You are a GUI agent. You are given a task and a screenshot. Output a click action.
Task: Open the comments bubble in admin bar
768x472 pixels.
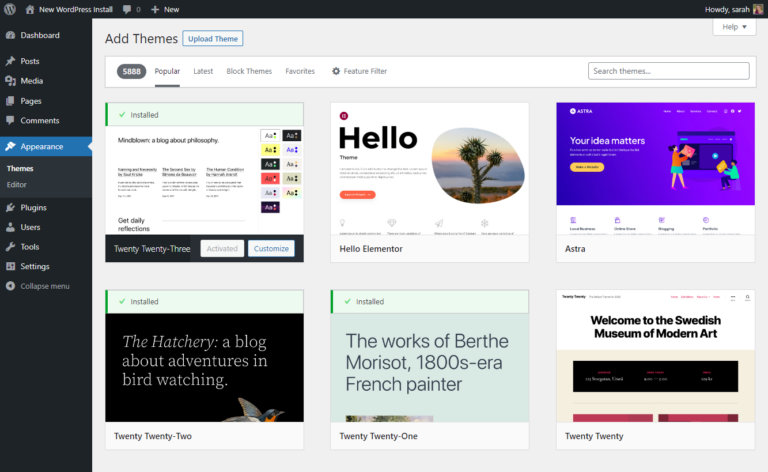point(129,9)
